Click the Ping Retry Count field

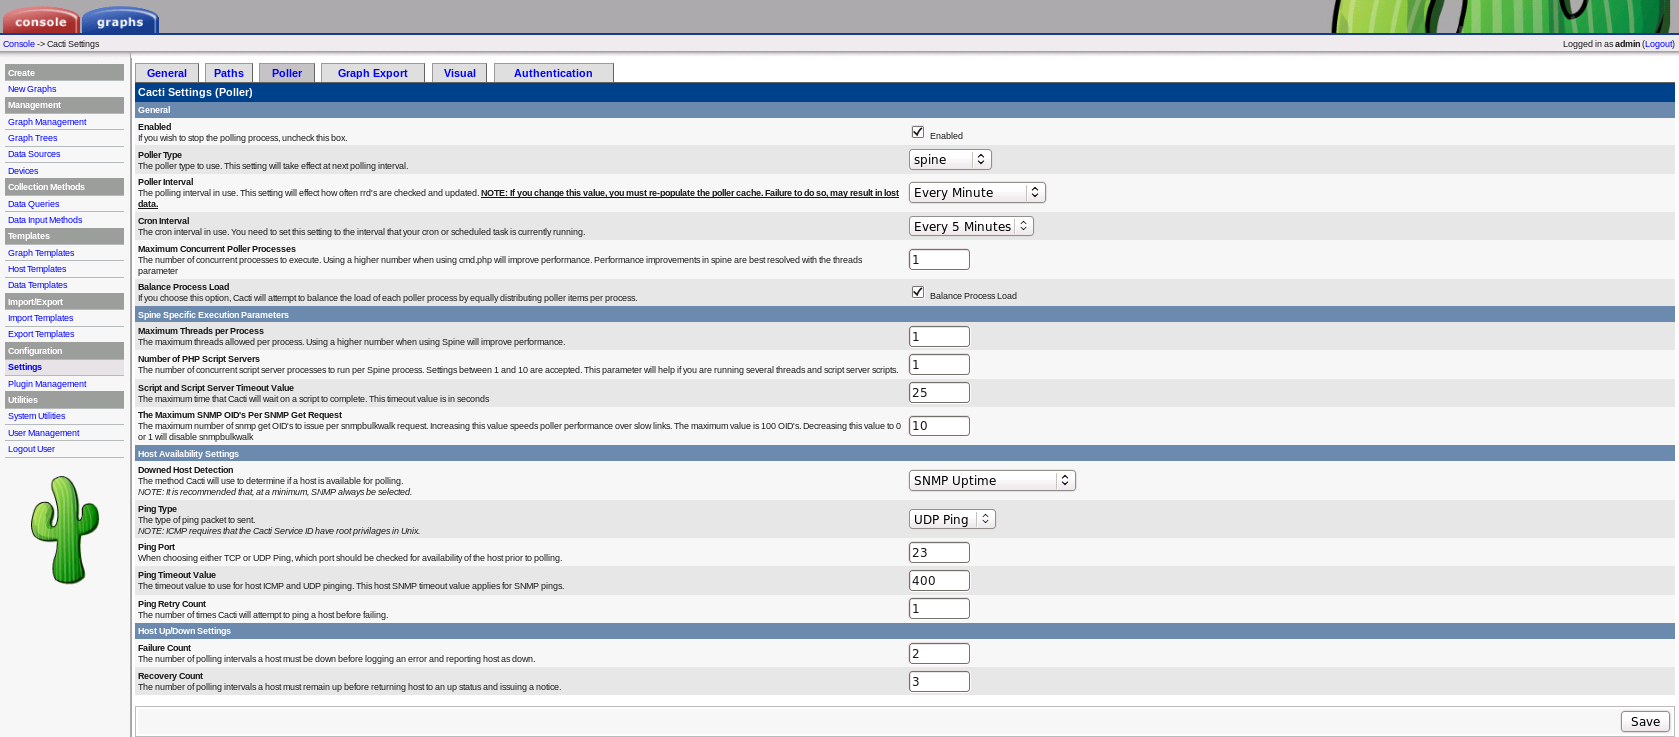939,608
